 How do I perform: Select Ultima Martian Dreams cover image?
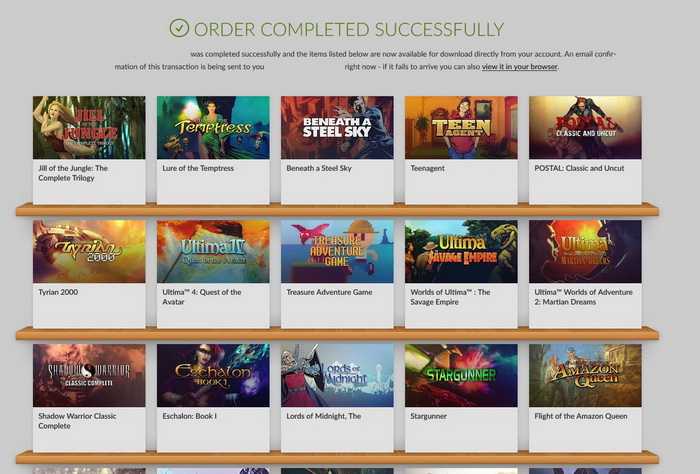pyautogui.click(x=586, y=251)
